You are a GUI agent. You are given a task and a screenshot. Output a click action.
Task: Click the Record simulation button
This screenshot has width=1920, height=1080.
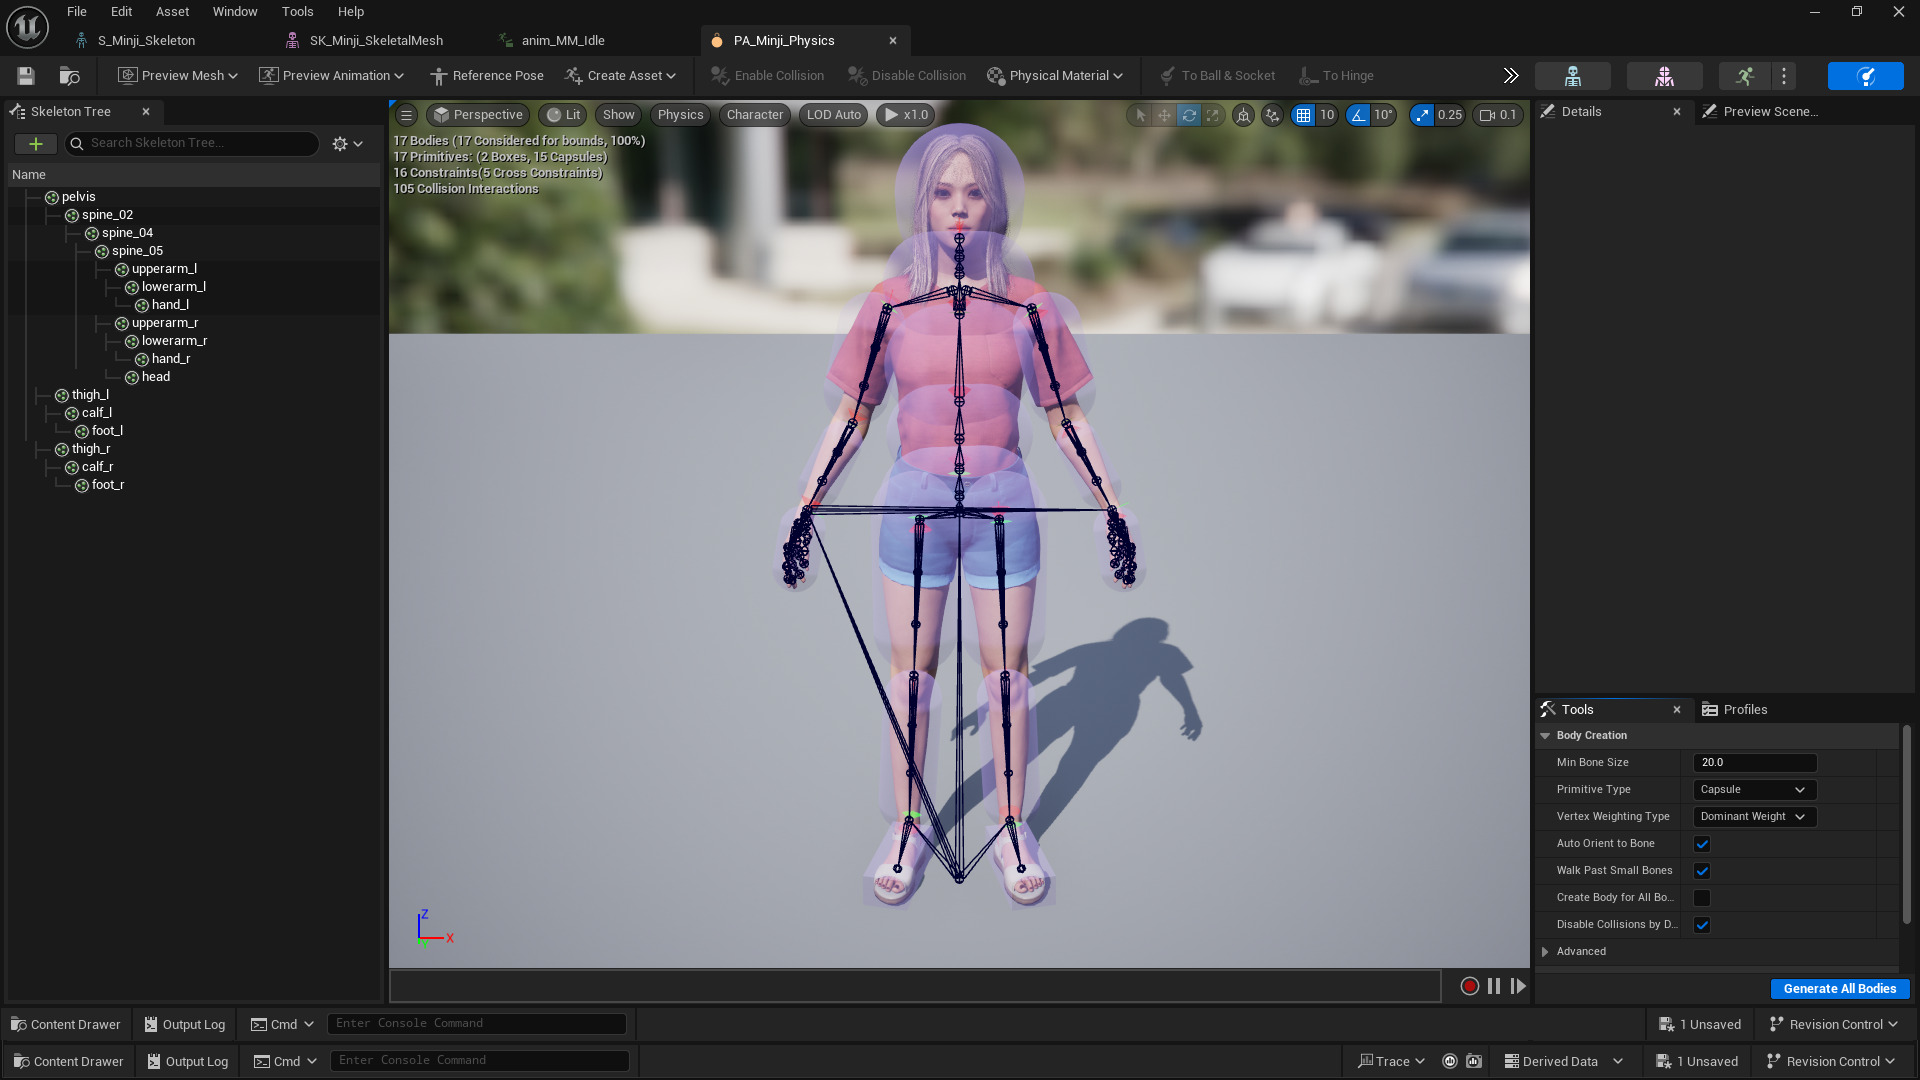pyautogui.click(x=1469, y=986)
